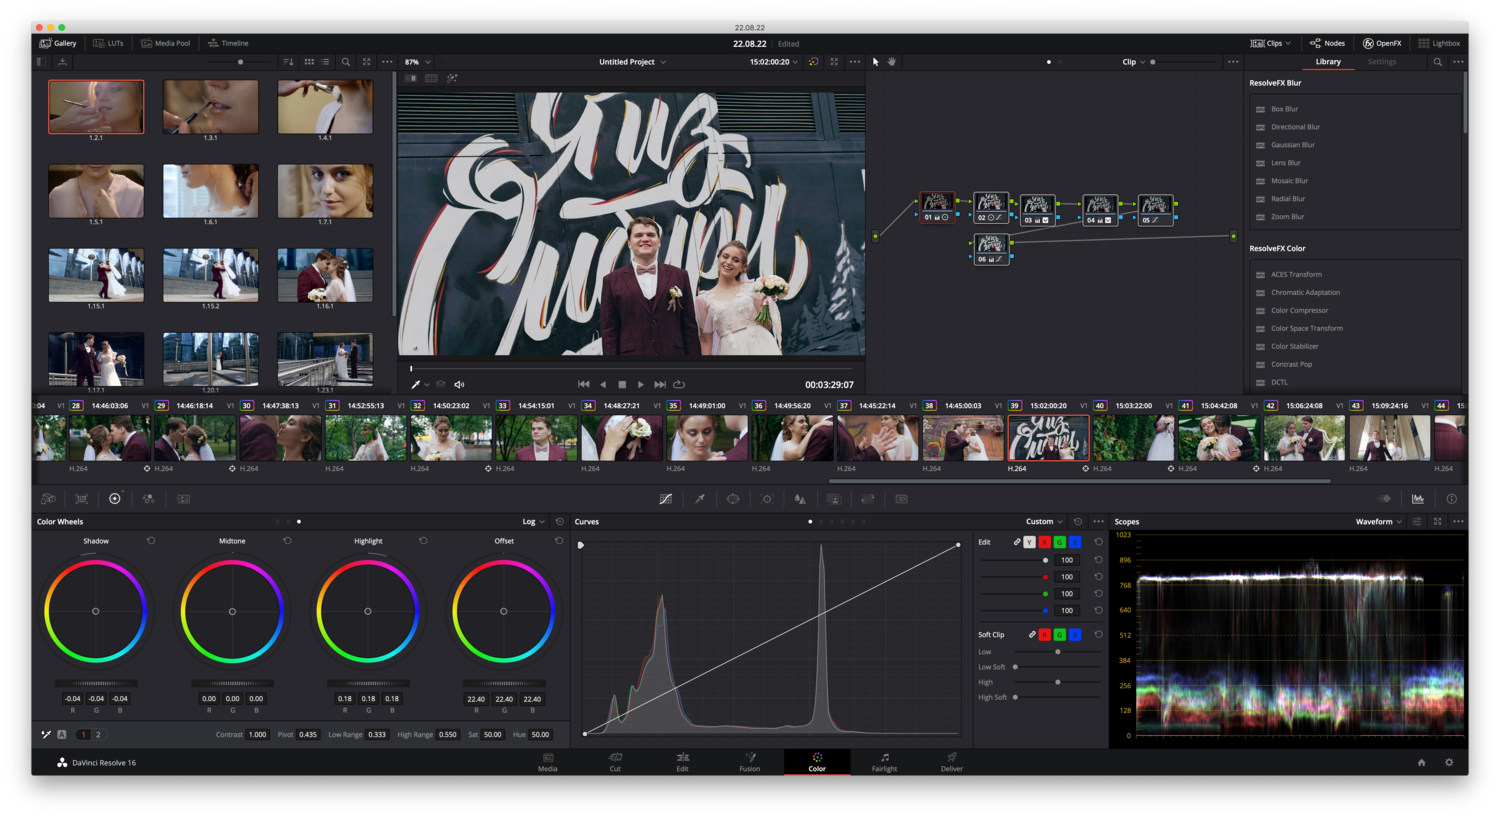Open the Motion Effects palette icon
This screenshot has height=817, width=1500.
(x=183, y=499)
